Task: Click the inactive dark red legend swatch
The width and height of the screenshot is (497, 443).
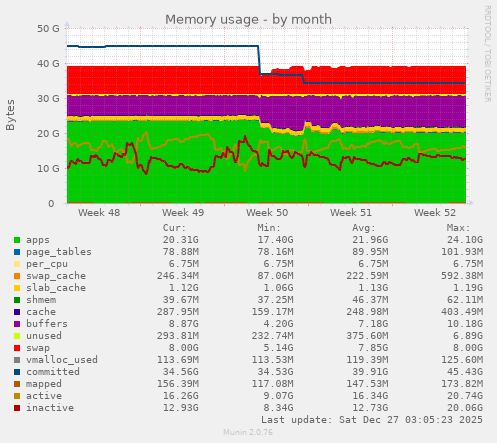Action: pyautogui.click(x=17, y=408)
